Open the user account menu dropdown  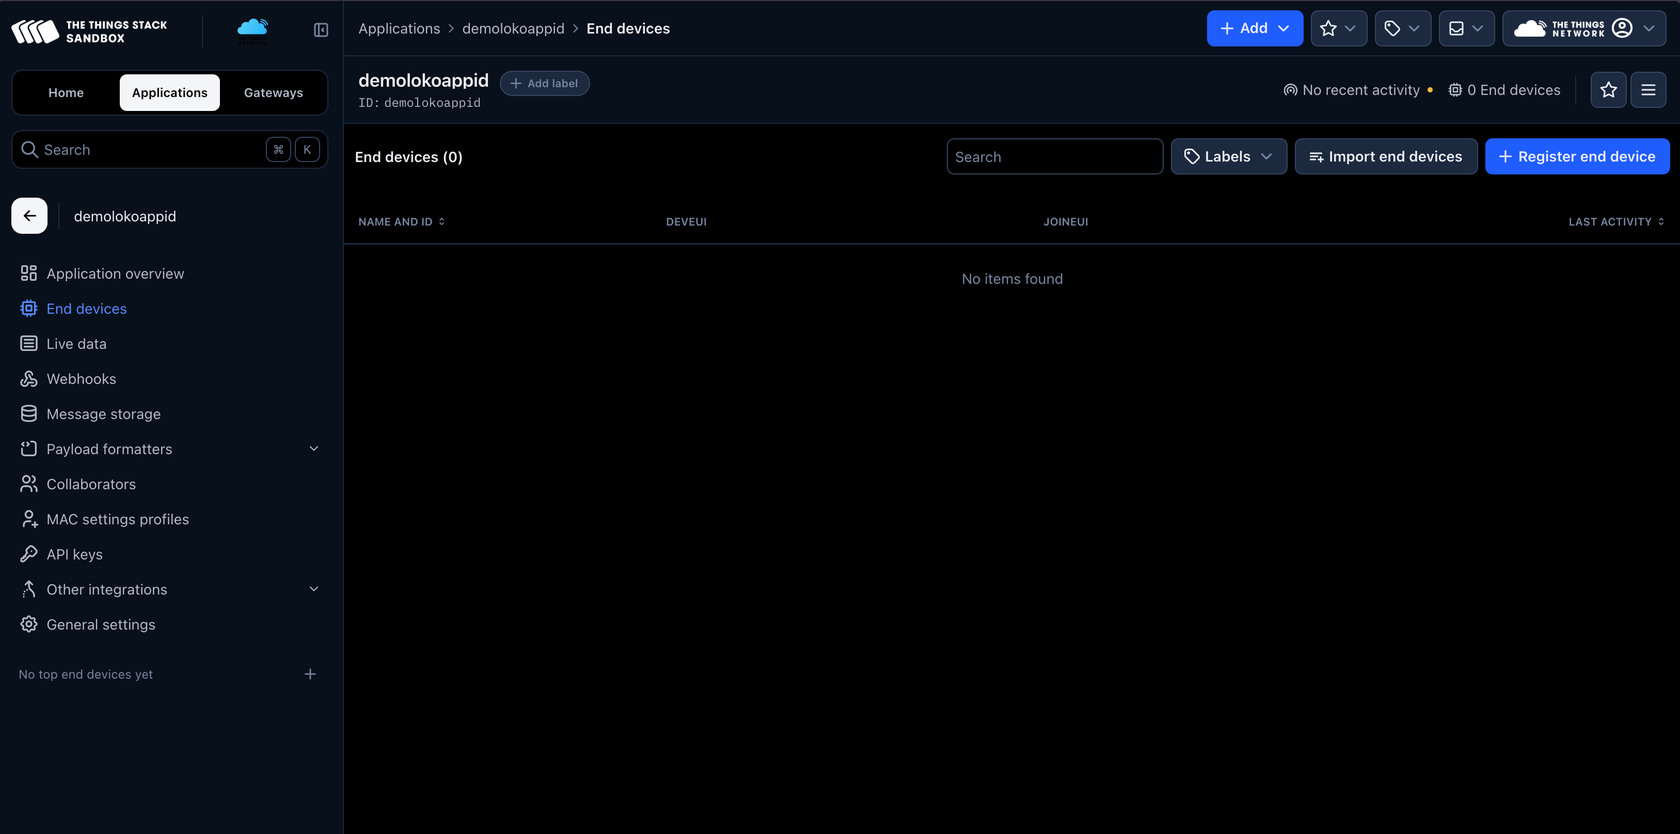click(1584, 29)
